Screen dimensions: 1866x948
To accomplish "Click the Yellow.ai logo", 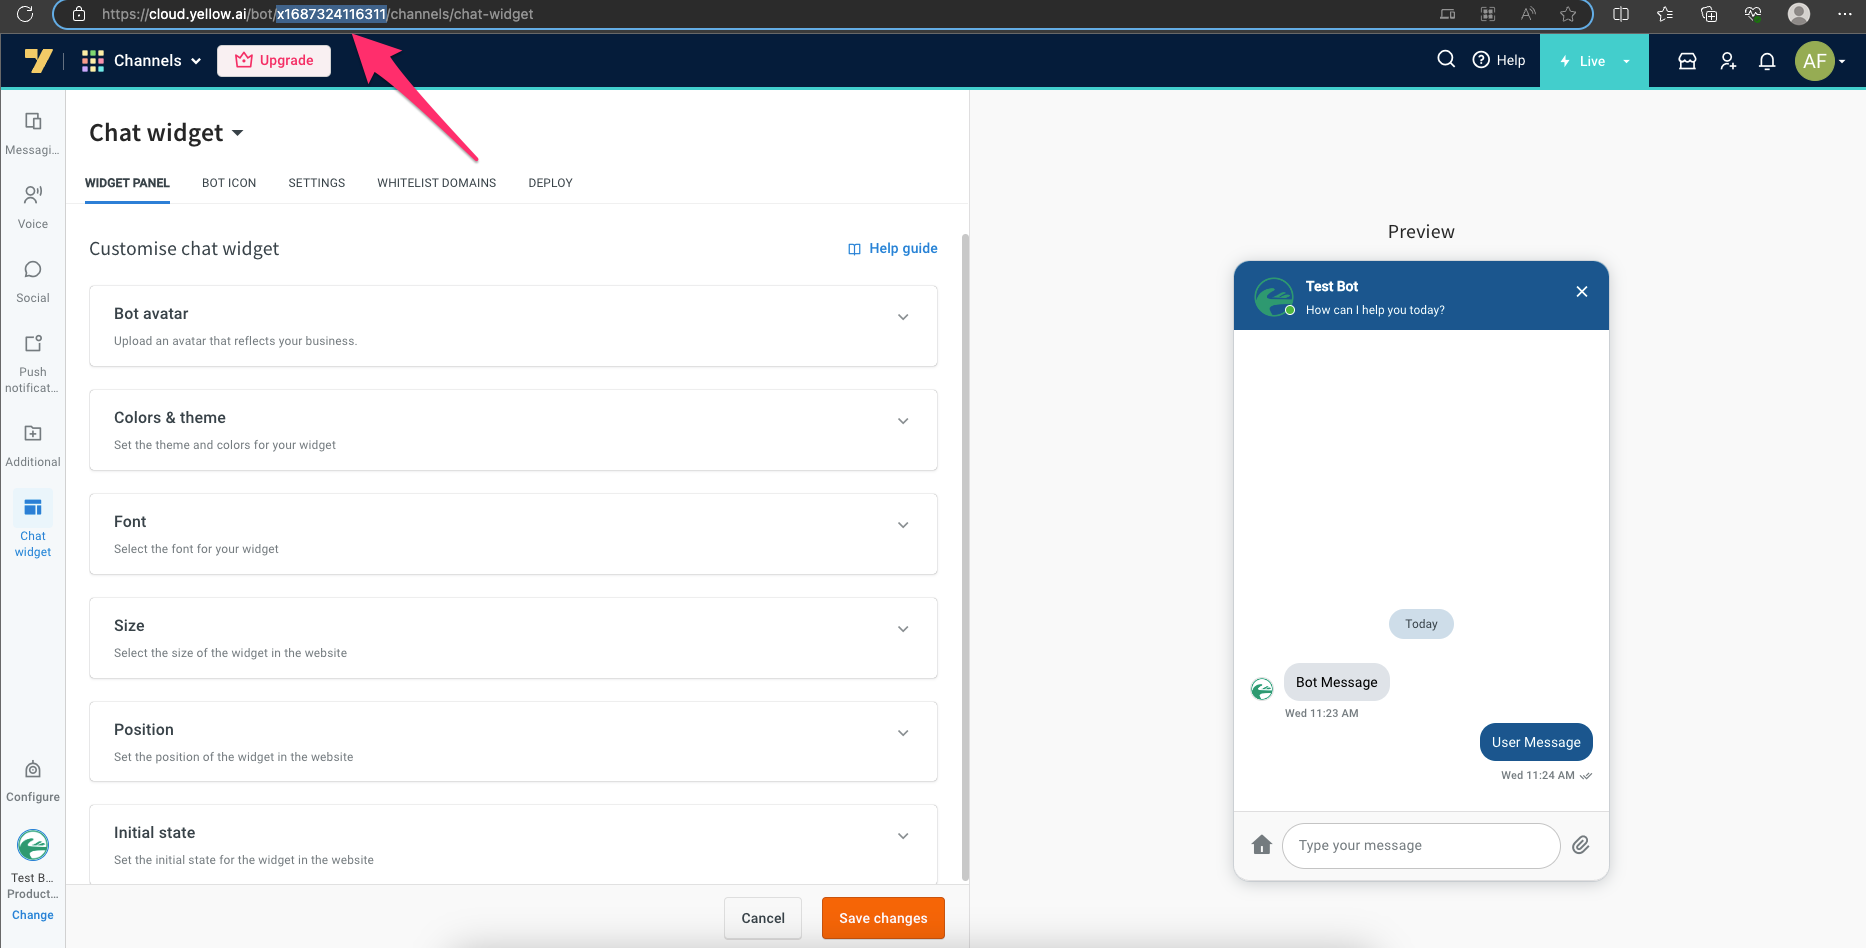I will tap(38, 61).
